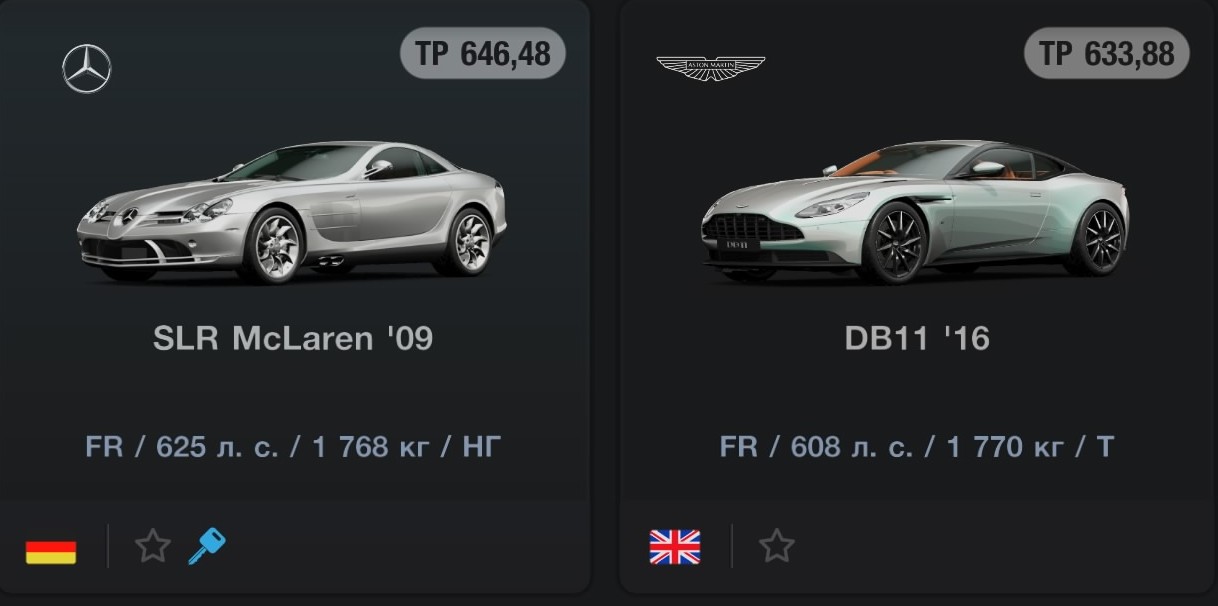
Task: Toggle favorite star for SLR McLaren
Action: pos(153,546)
